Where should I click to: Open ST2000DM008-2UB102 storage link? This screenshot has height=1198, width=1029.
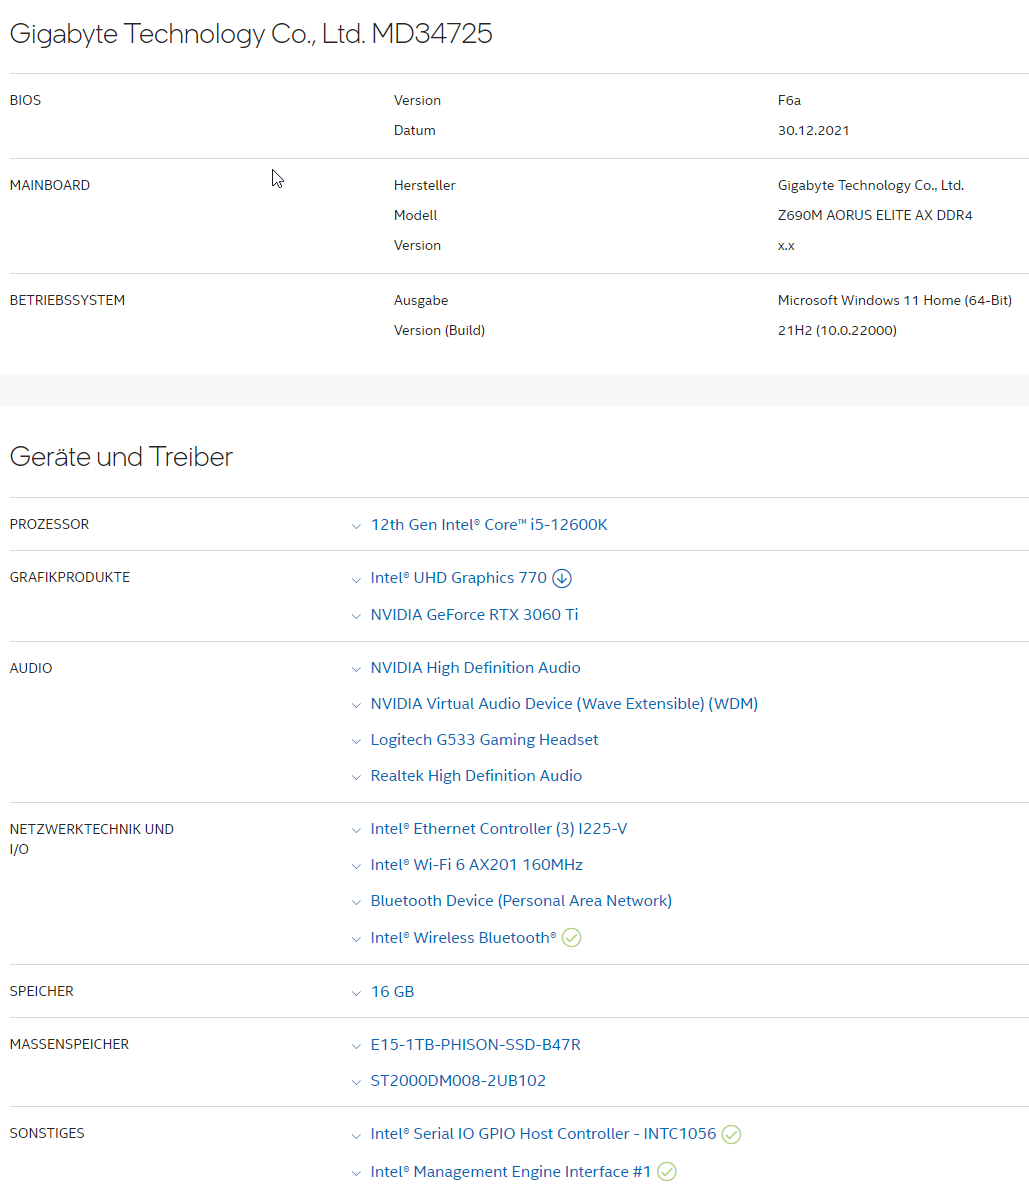(458, 1080)
